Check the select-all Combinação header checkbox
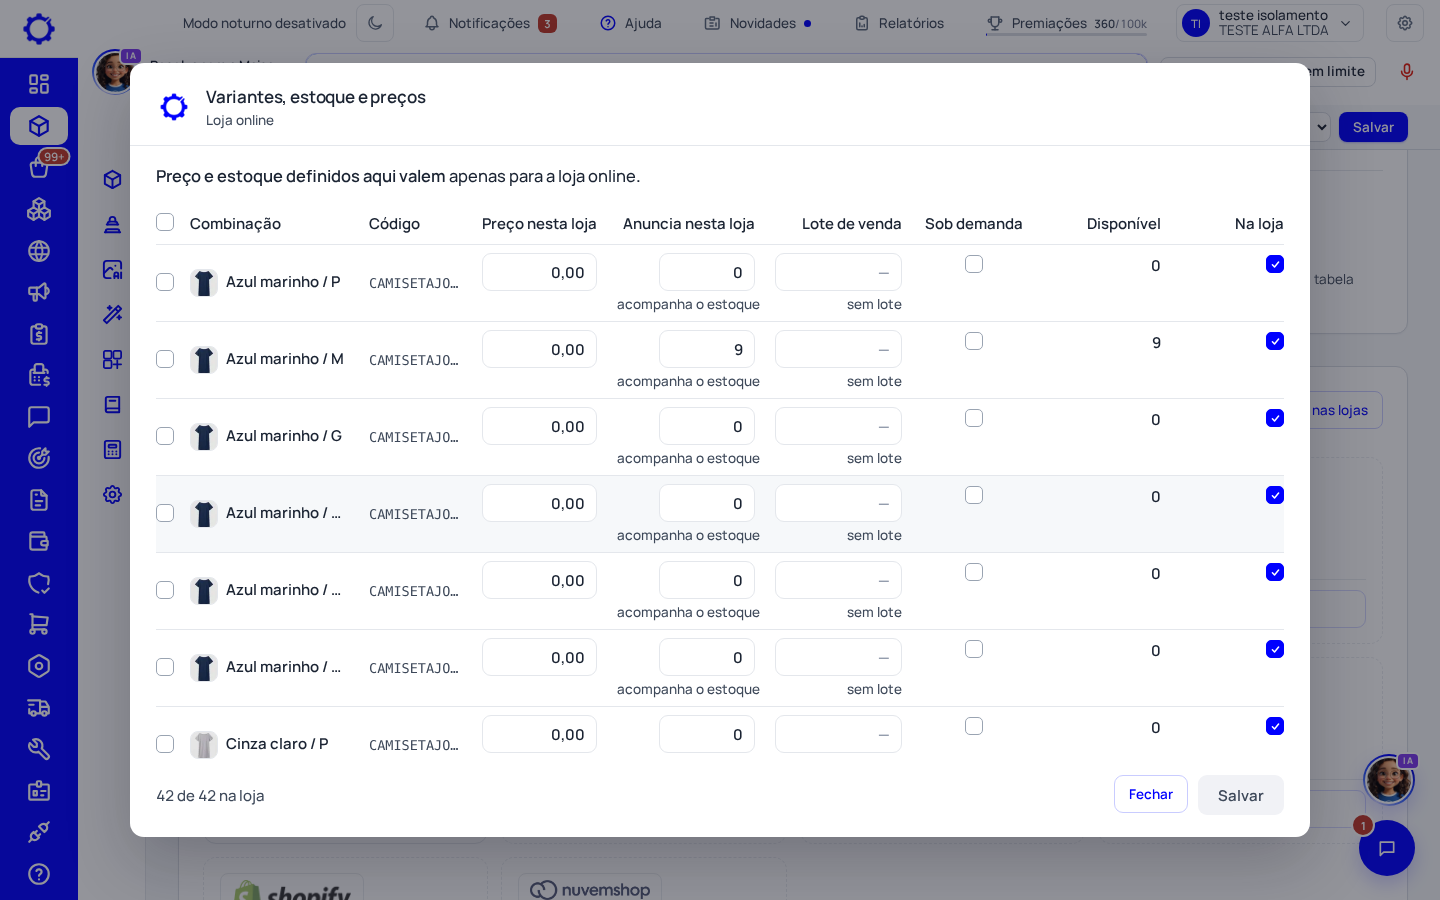Viewport: 1440px width, 900px height. pyautogui.click(x=165, y=222)
